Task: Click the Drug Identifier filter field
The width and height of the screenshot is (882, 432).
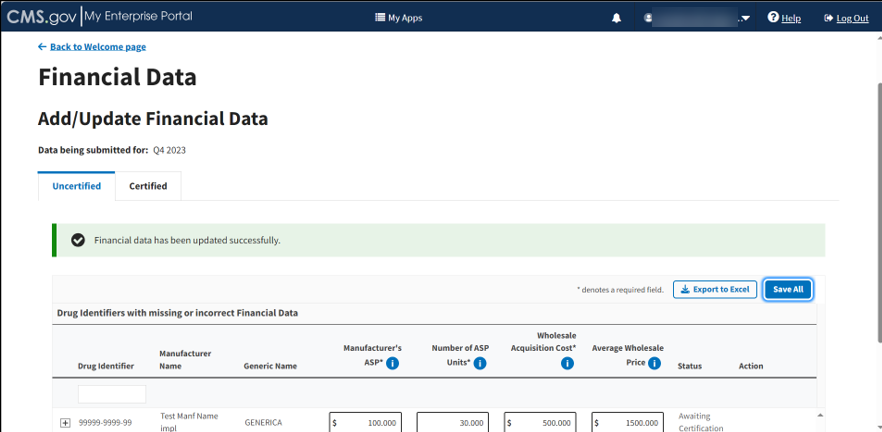Action: pyautogui.click(x=112, y=394)
